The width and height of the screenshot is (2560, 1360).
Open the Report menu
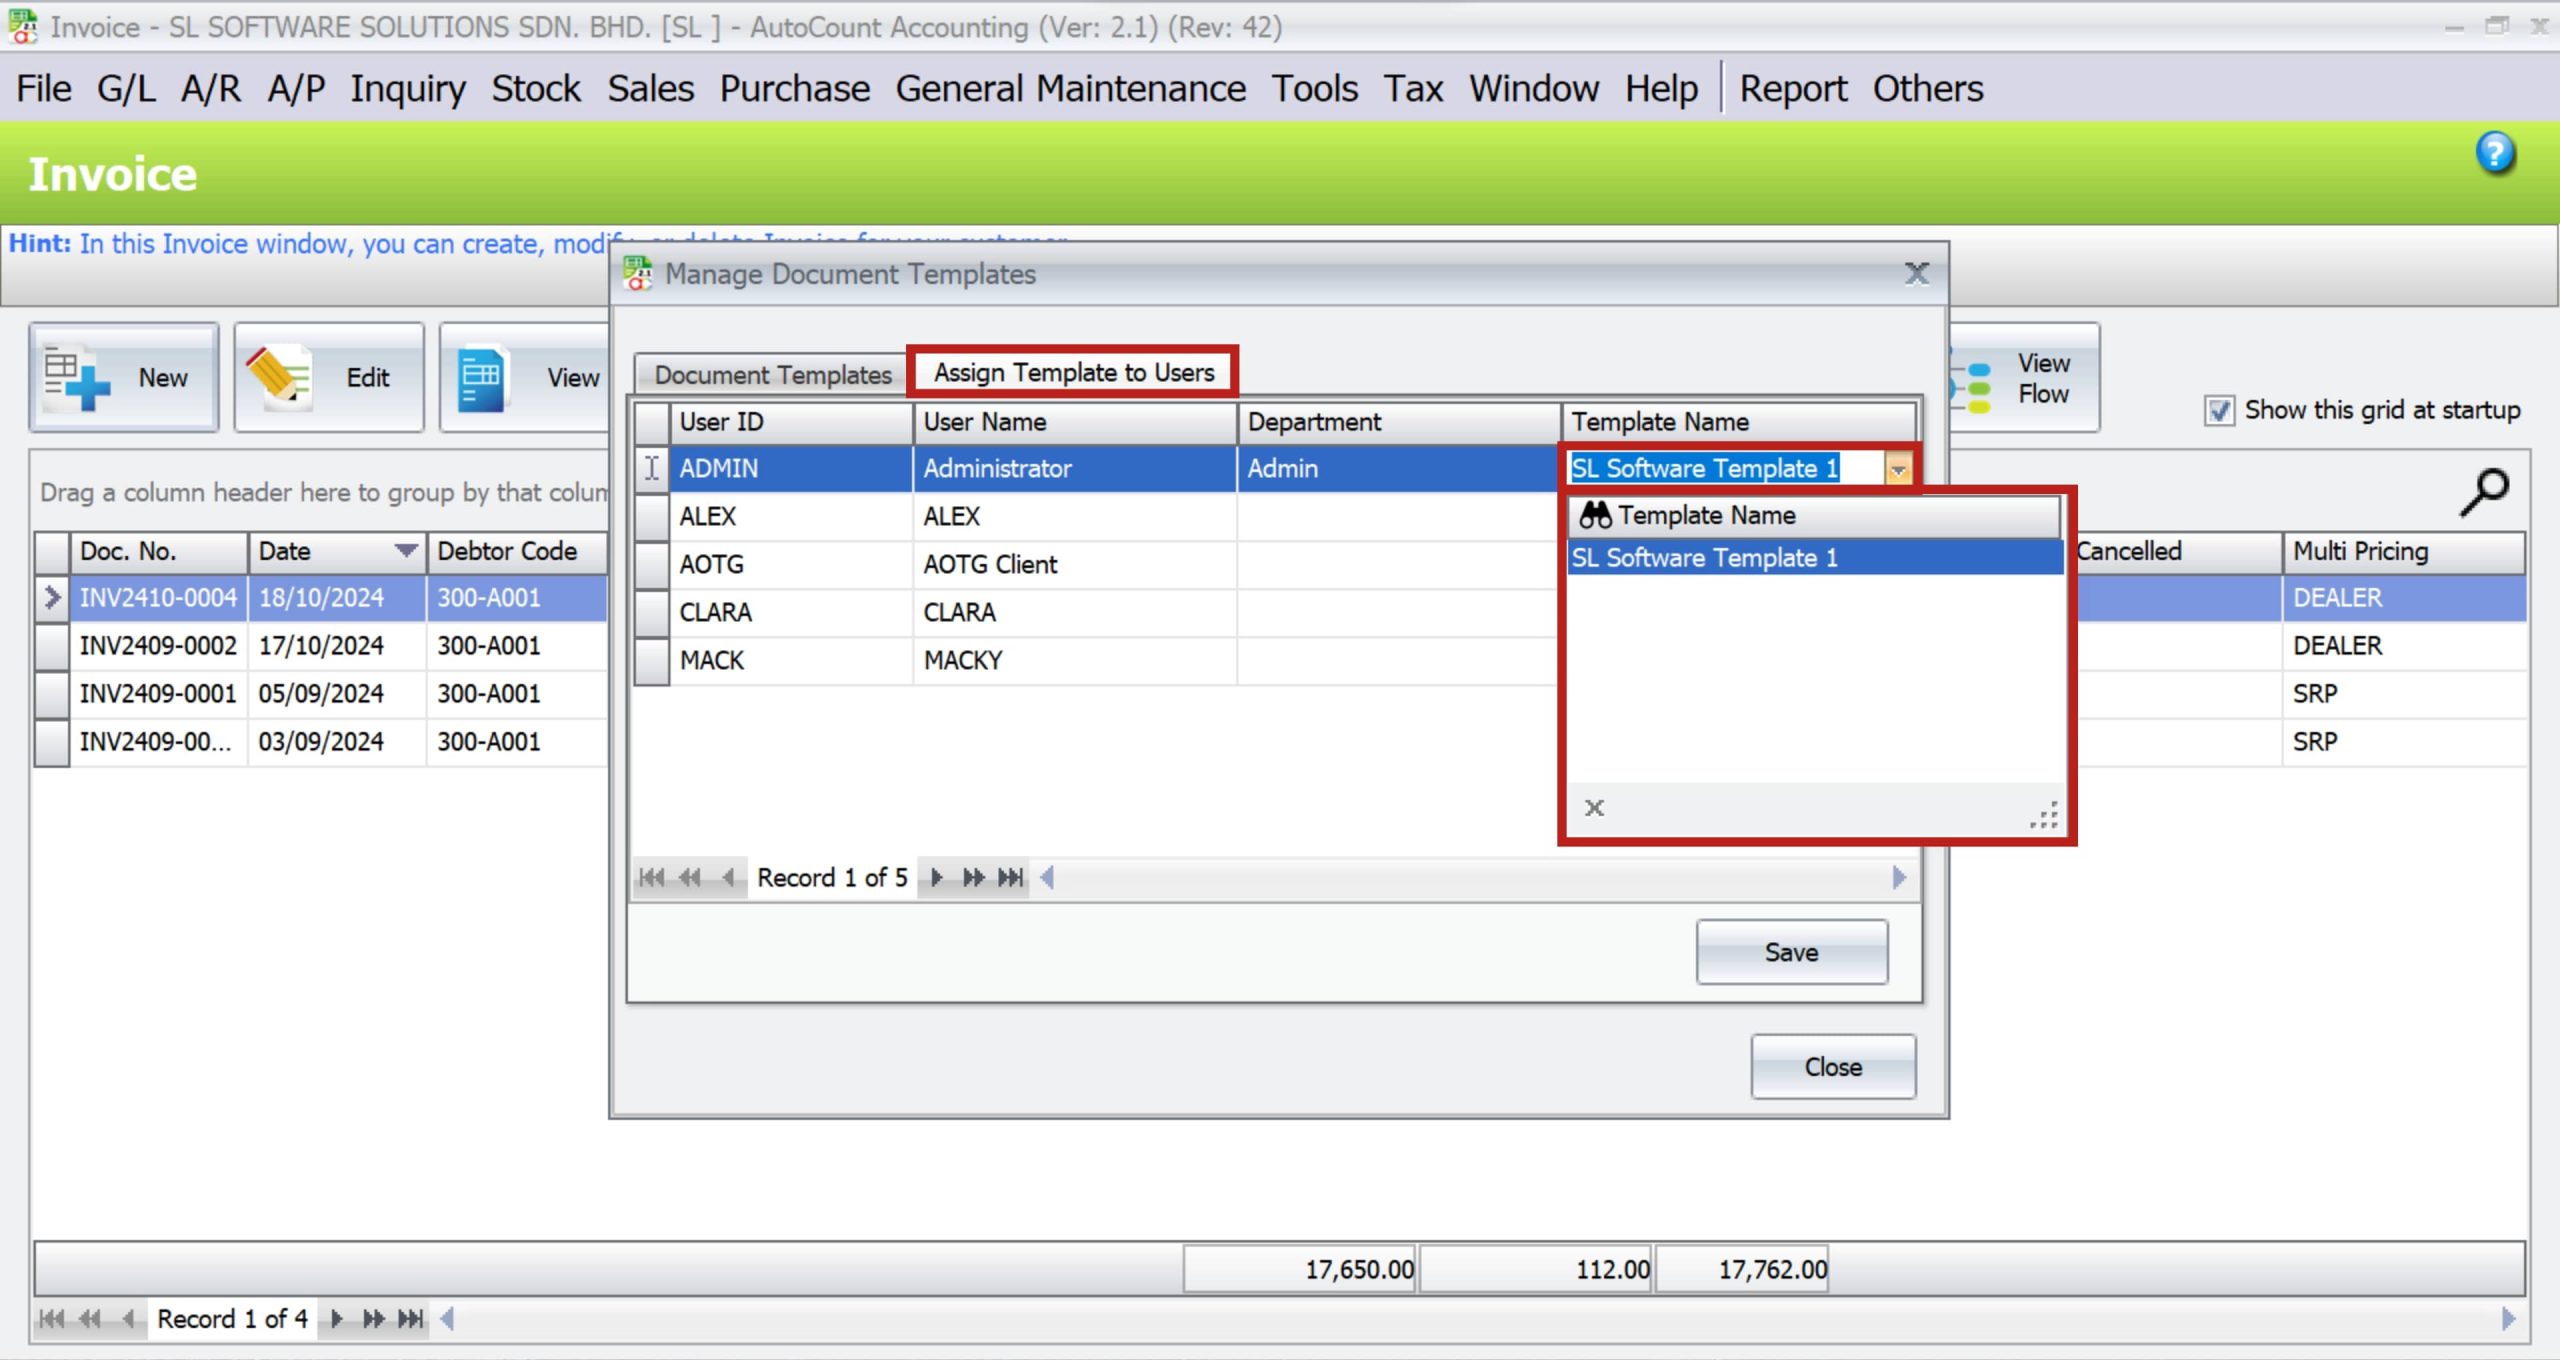pyautogui.click(x=1794, y=88)
